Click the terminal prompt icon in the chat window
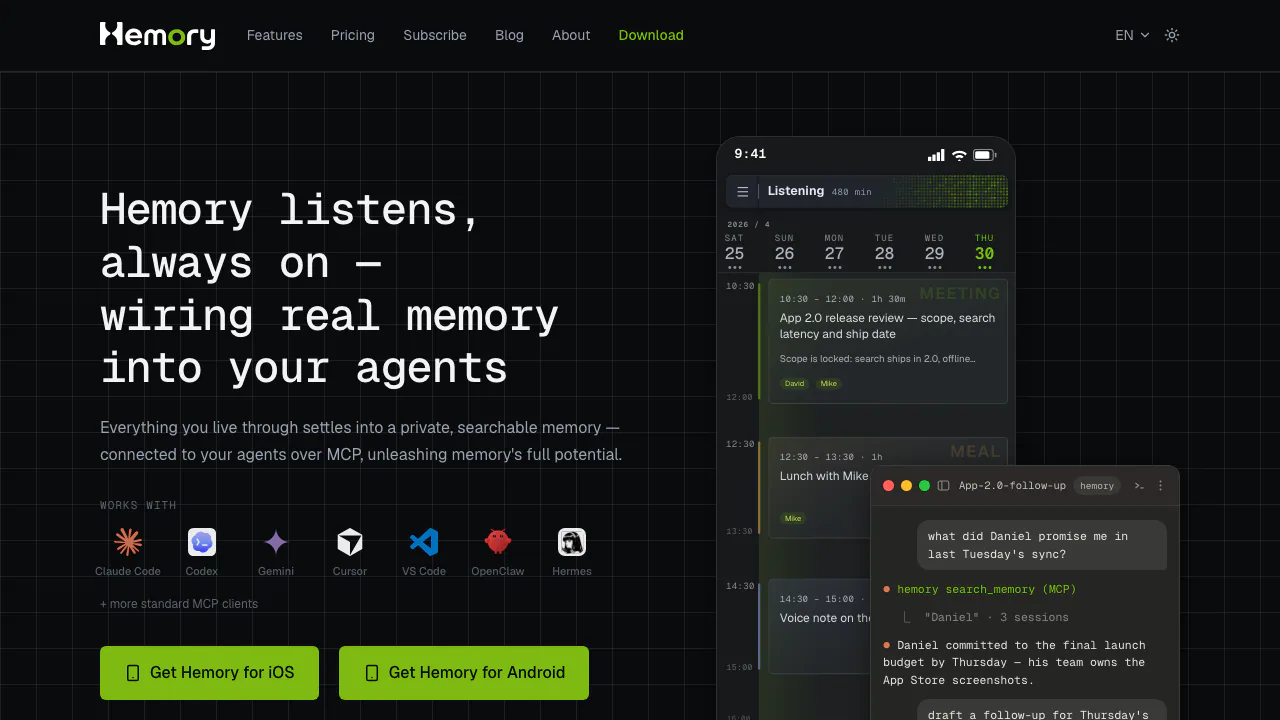Viewport: 1280px width, 720px height. pyautogui.click(x=1139, y=486)
